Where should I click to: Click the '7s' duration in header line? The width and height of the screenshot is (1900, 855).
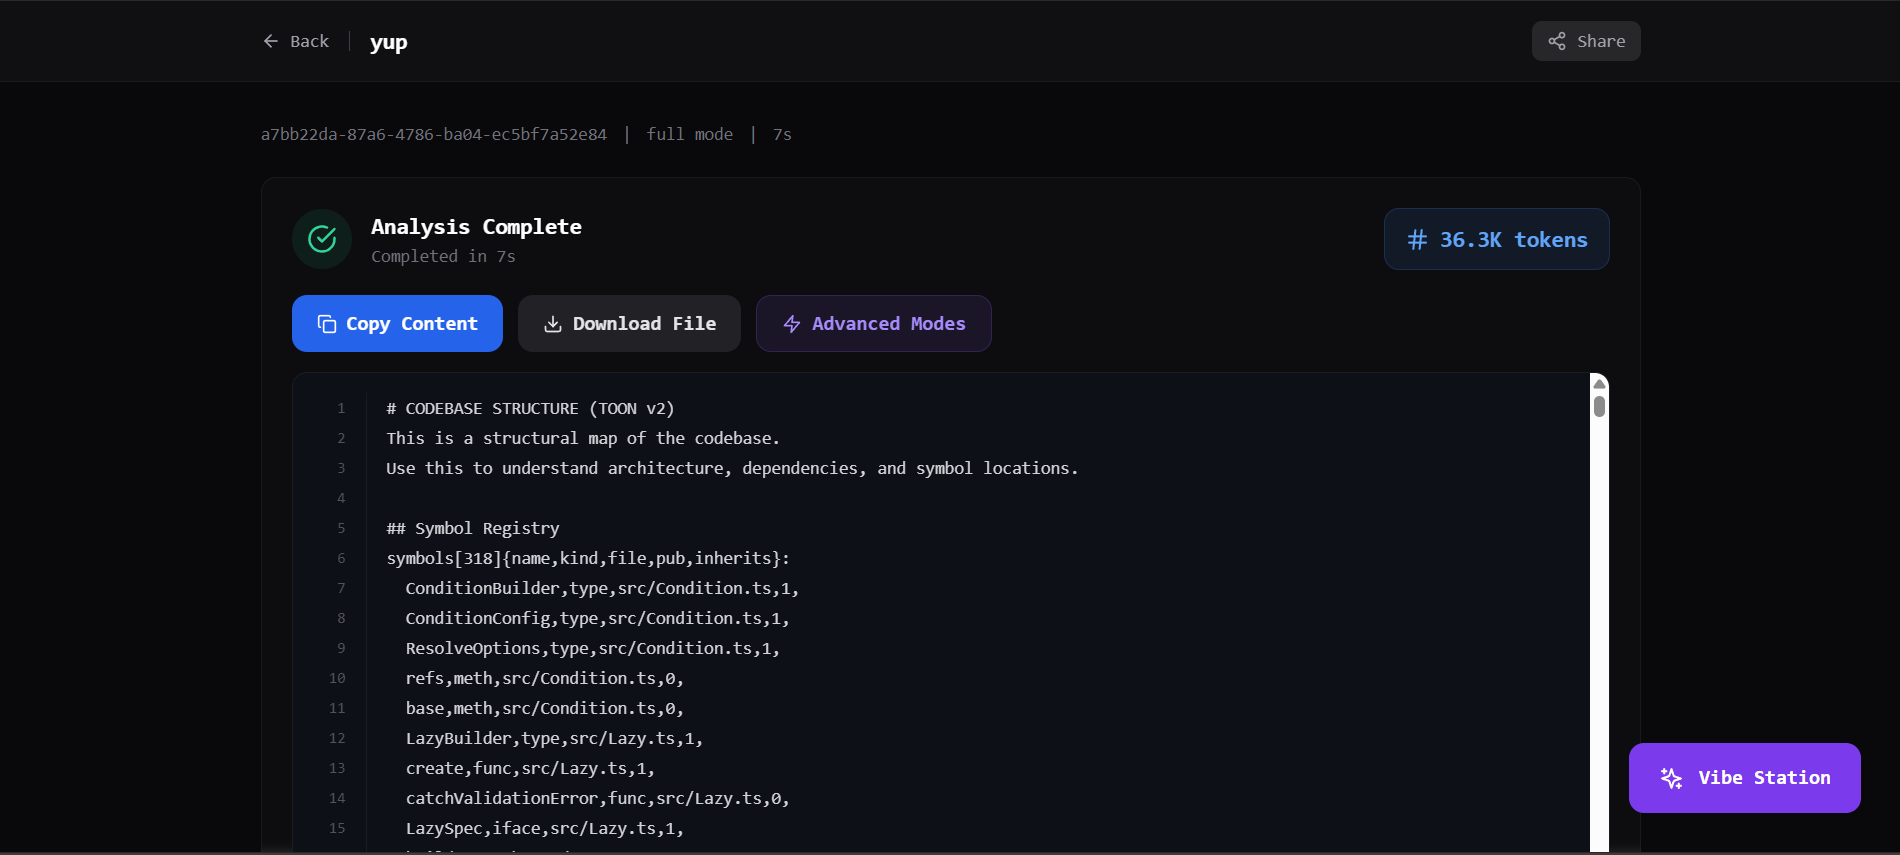(x=782, y=134)
